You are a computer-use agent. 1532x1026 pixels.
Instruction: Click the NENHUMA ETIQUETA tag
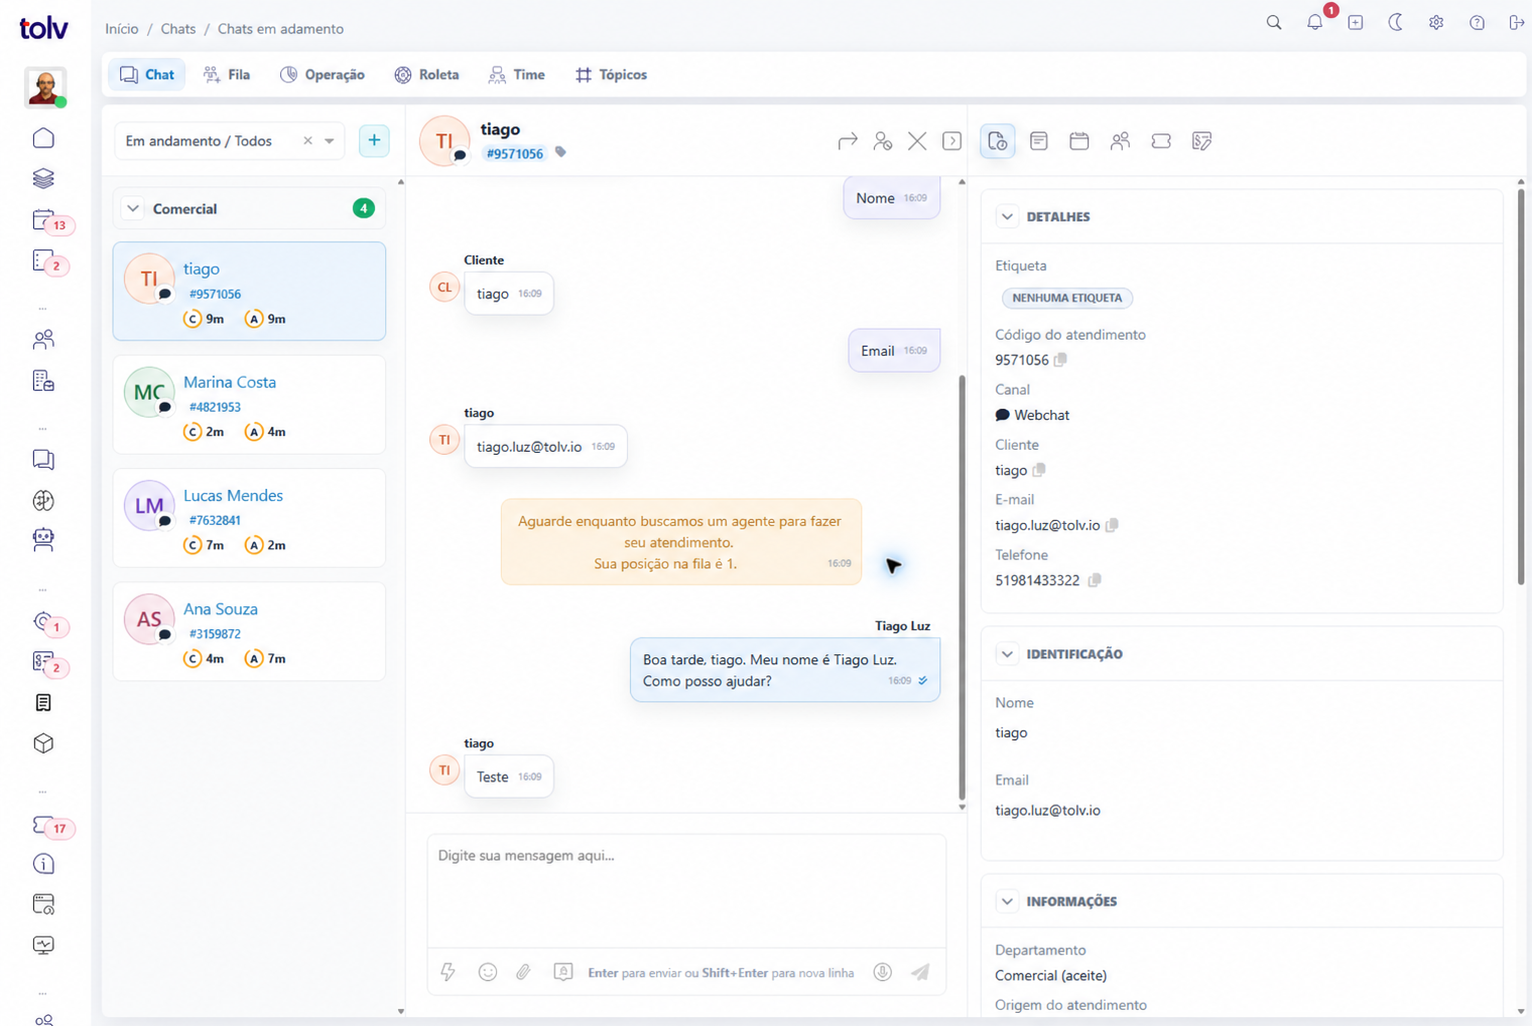pyautogui.click(x=1067, y=297)
